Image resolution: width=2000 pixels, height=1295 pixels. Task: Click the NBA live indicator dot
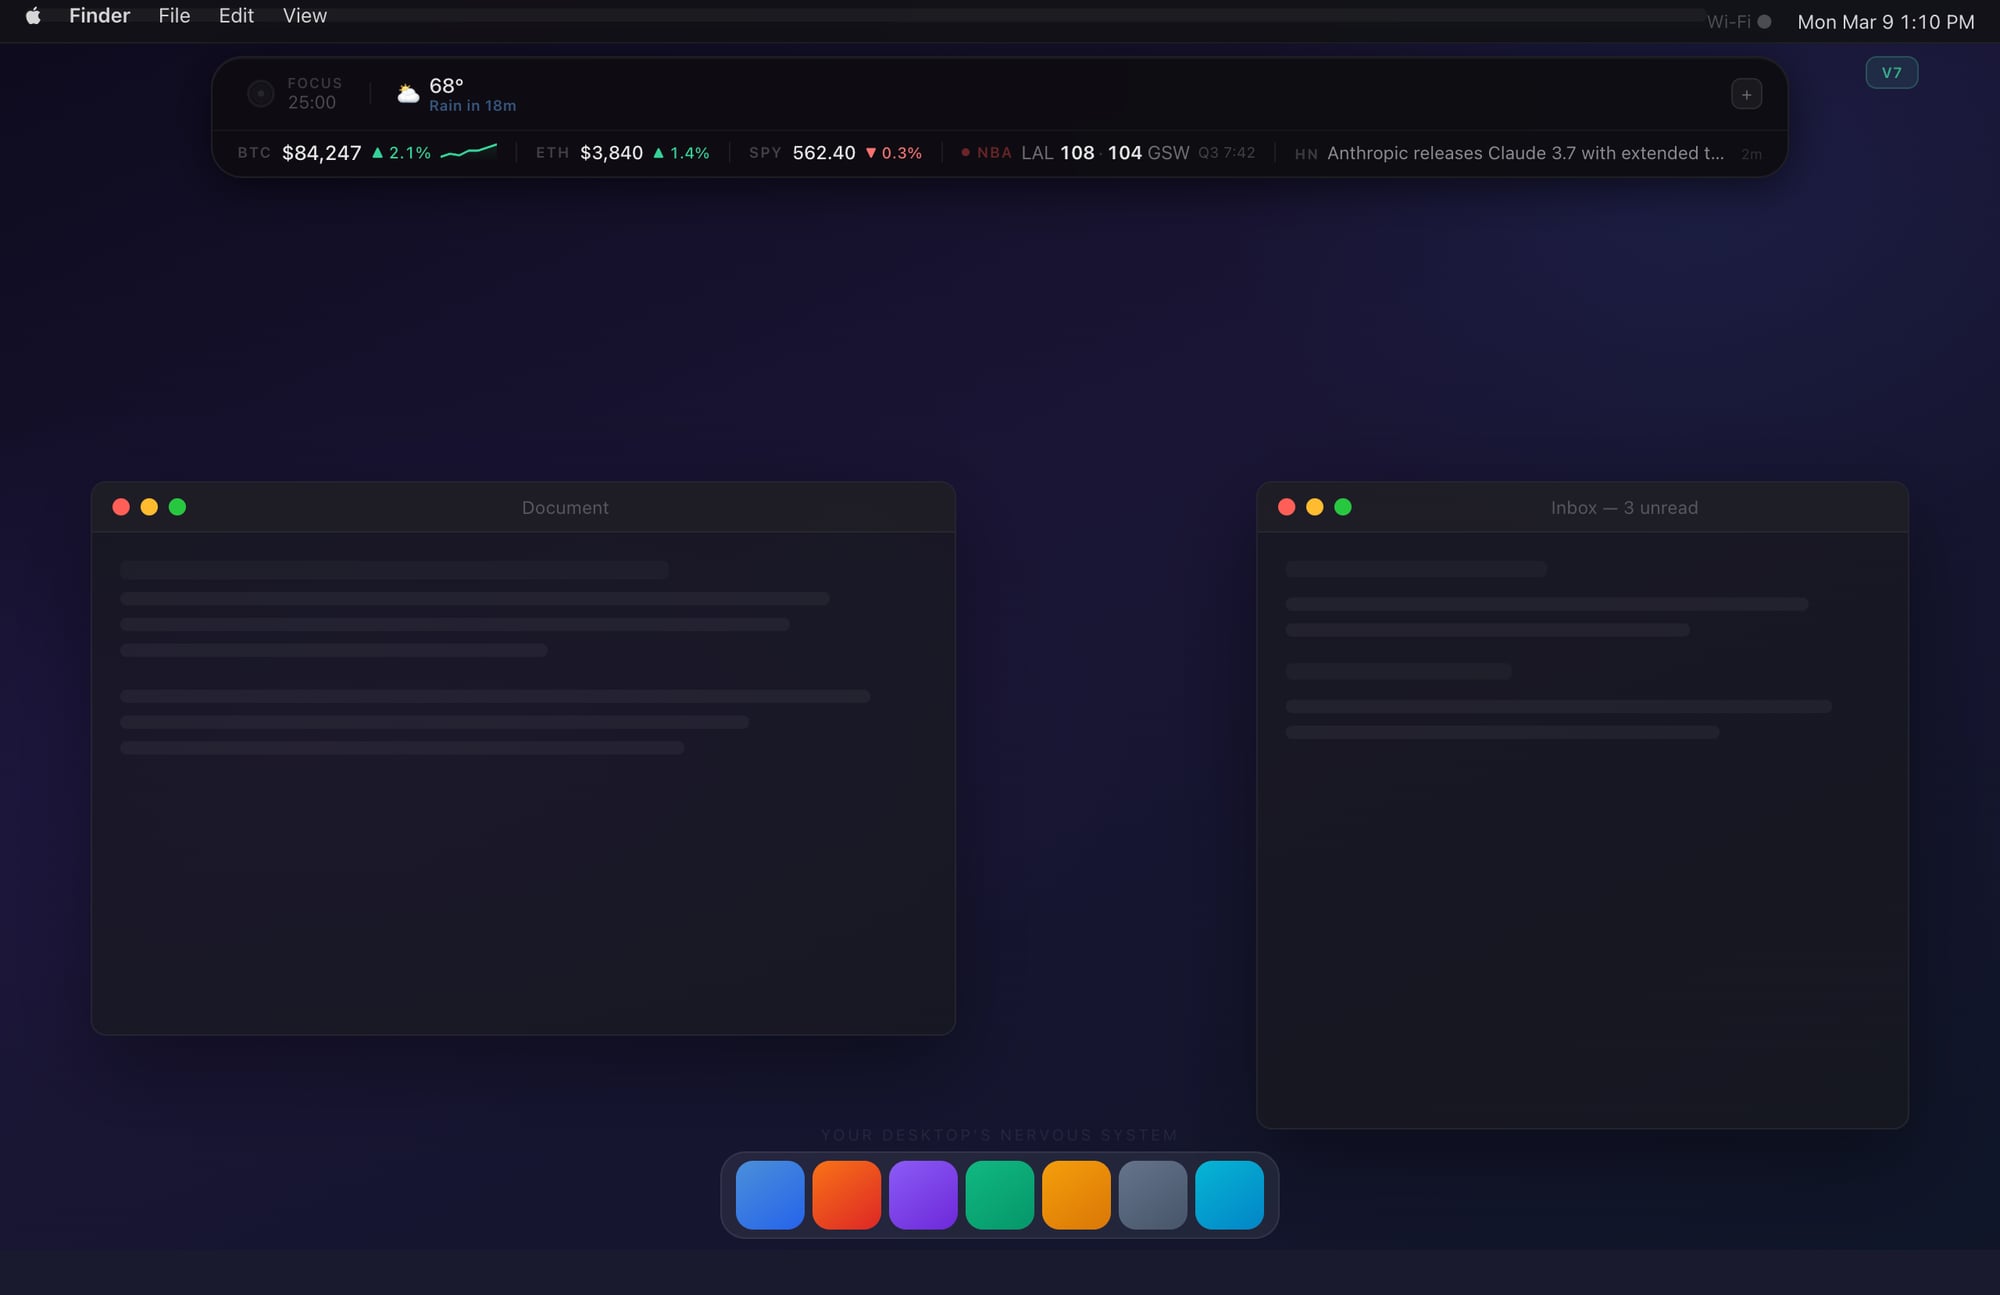click(965, 153)
